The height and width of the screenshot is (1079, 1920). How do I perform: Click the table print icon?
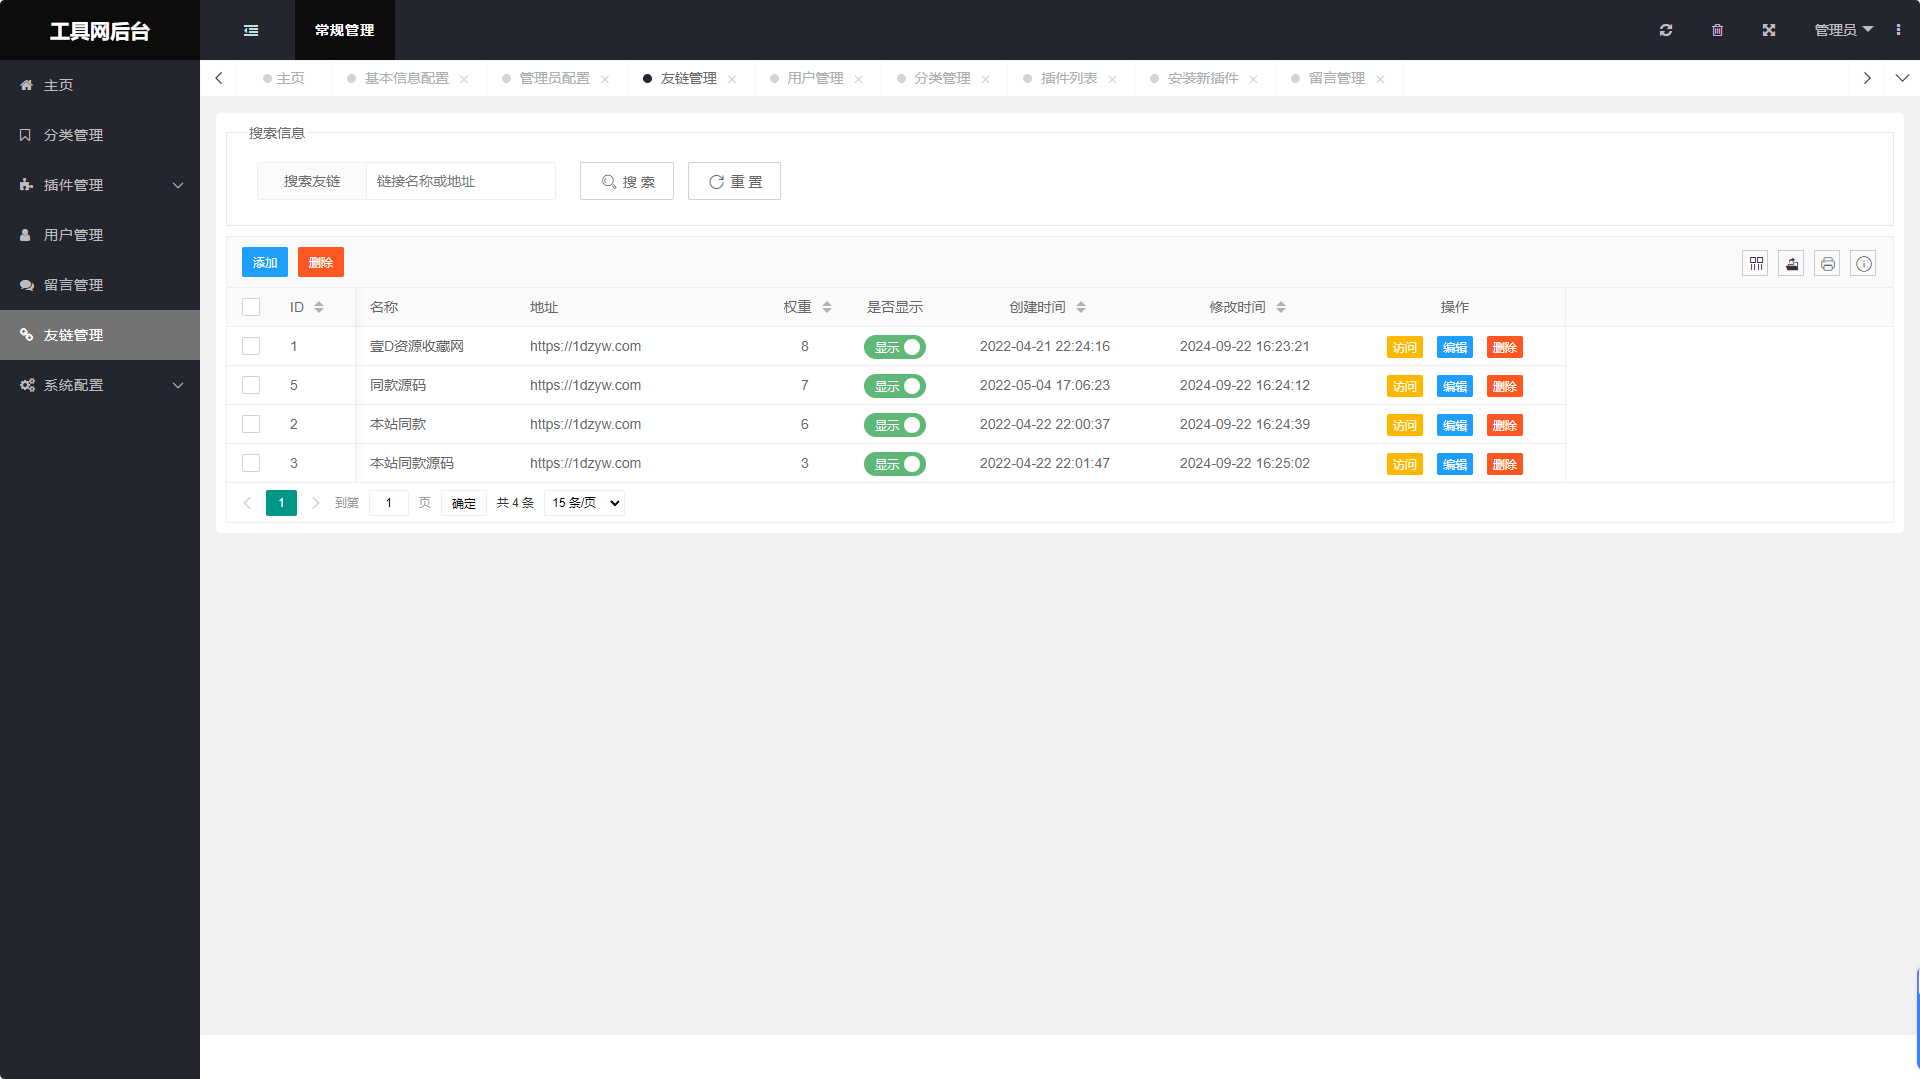(x=1828, y=264)
